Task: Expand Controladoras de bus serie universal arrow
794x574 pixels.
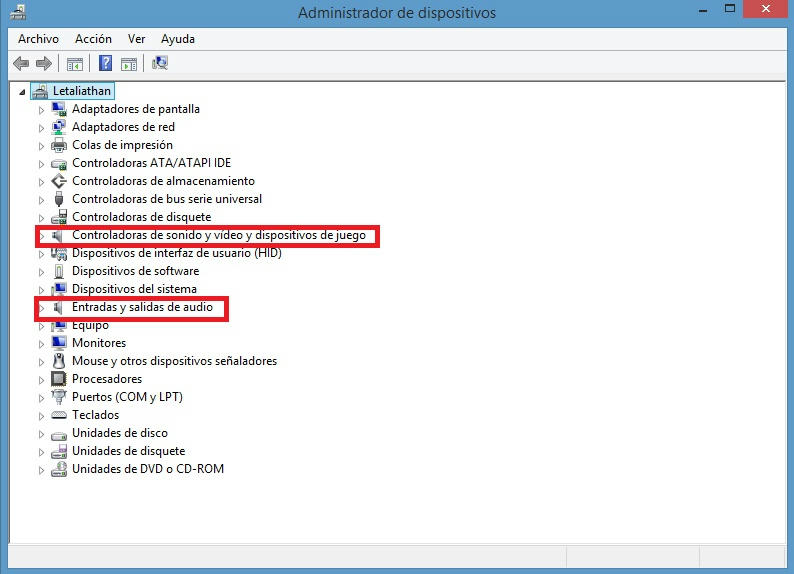Action: [41, 200]
